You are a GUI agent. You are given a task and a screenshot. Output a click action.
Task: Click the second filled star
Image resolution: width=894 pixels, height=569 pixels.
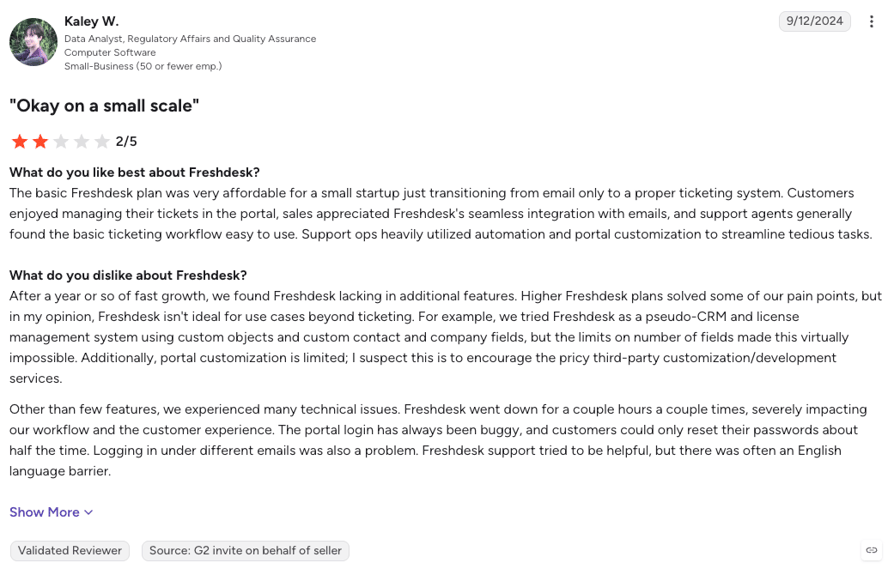click(x=40, y=141)
